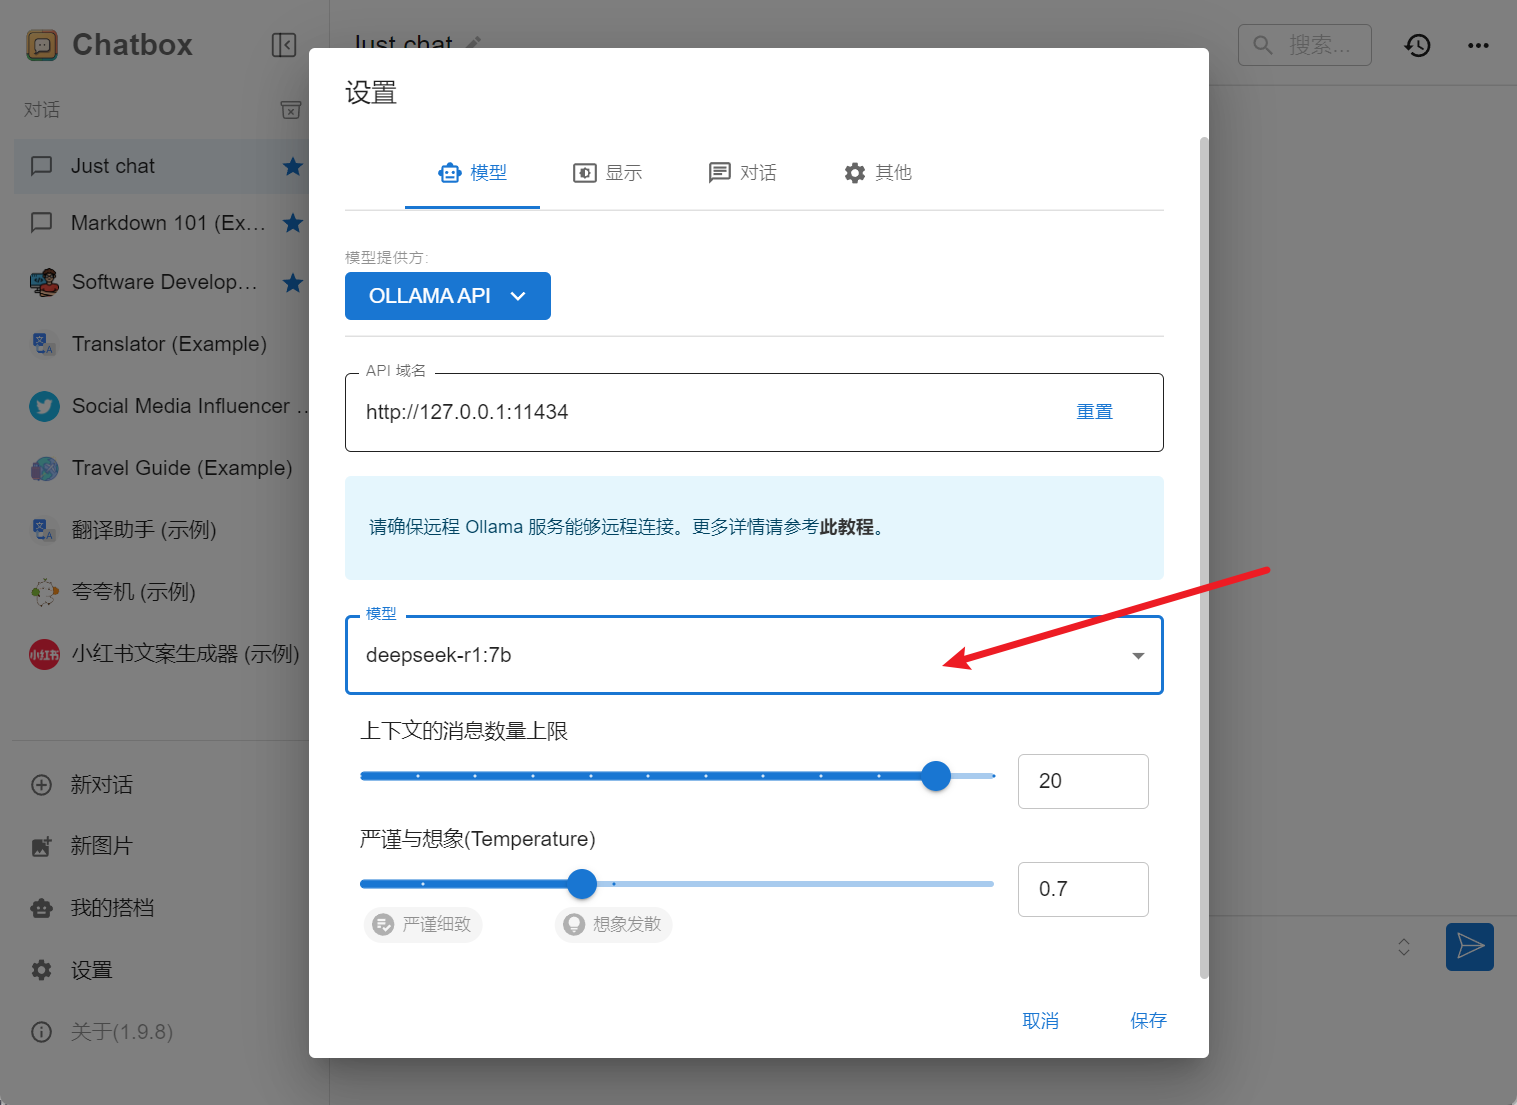1517x1105 pixels.
Task: Open the 关于(1.9.8) about entry
Action: pos(161,1032)
